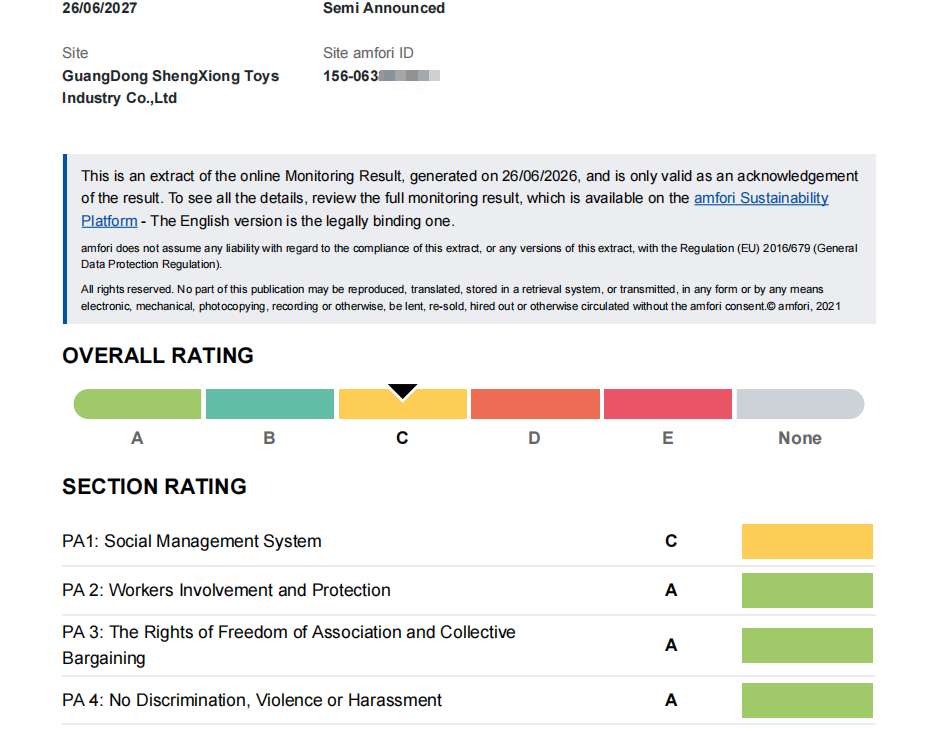Select the red E rating segment
This screenshot has height=731, width=925.
tap(668, 404)
